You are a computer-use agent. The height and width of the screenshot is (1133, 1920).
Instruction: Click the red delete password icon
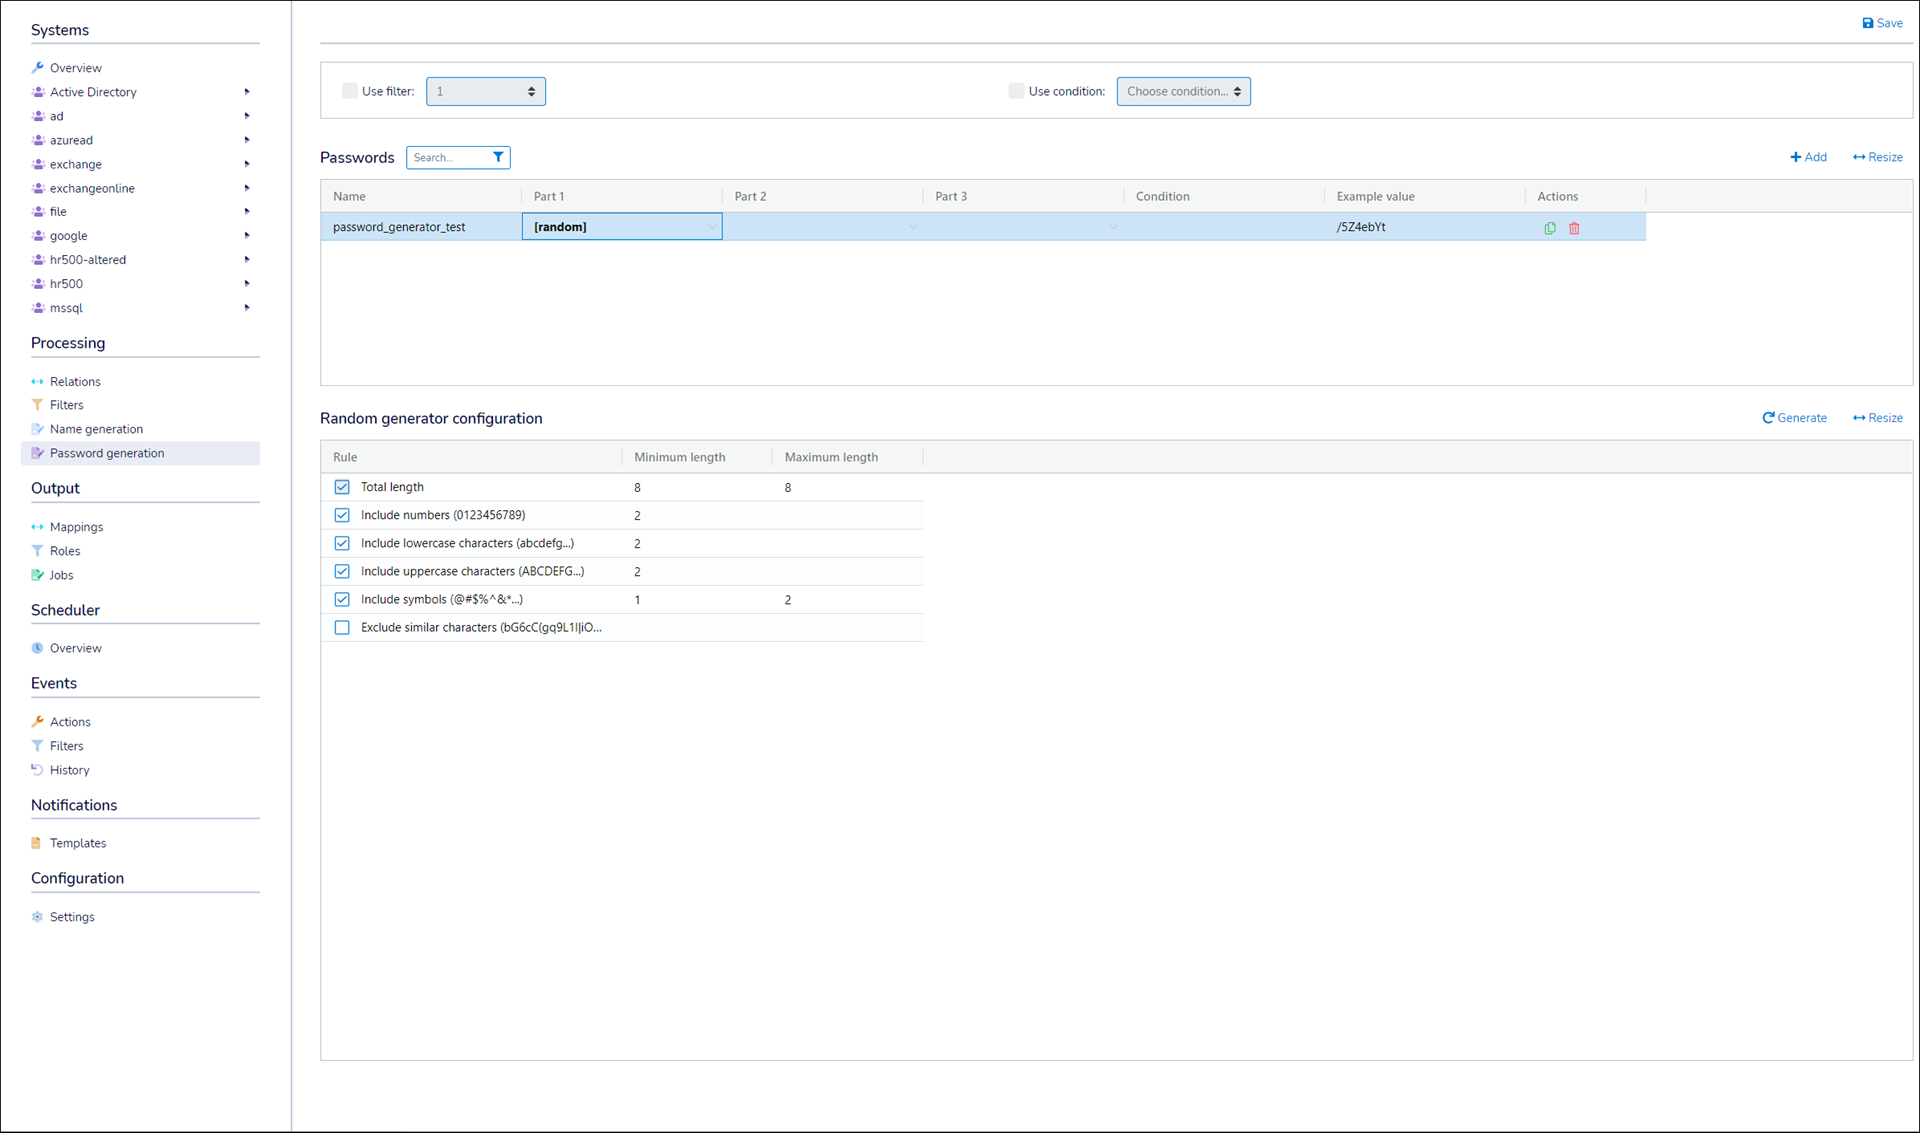click(x=1574, y=228)
